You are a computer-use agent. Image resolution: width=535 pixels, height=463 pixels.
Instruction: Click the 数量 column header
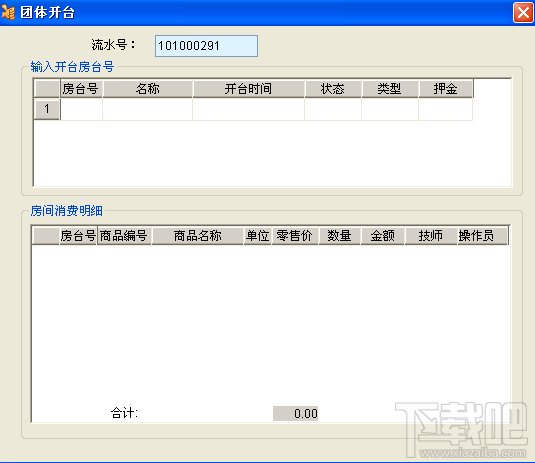point(339,236)
